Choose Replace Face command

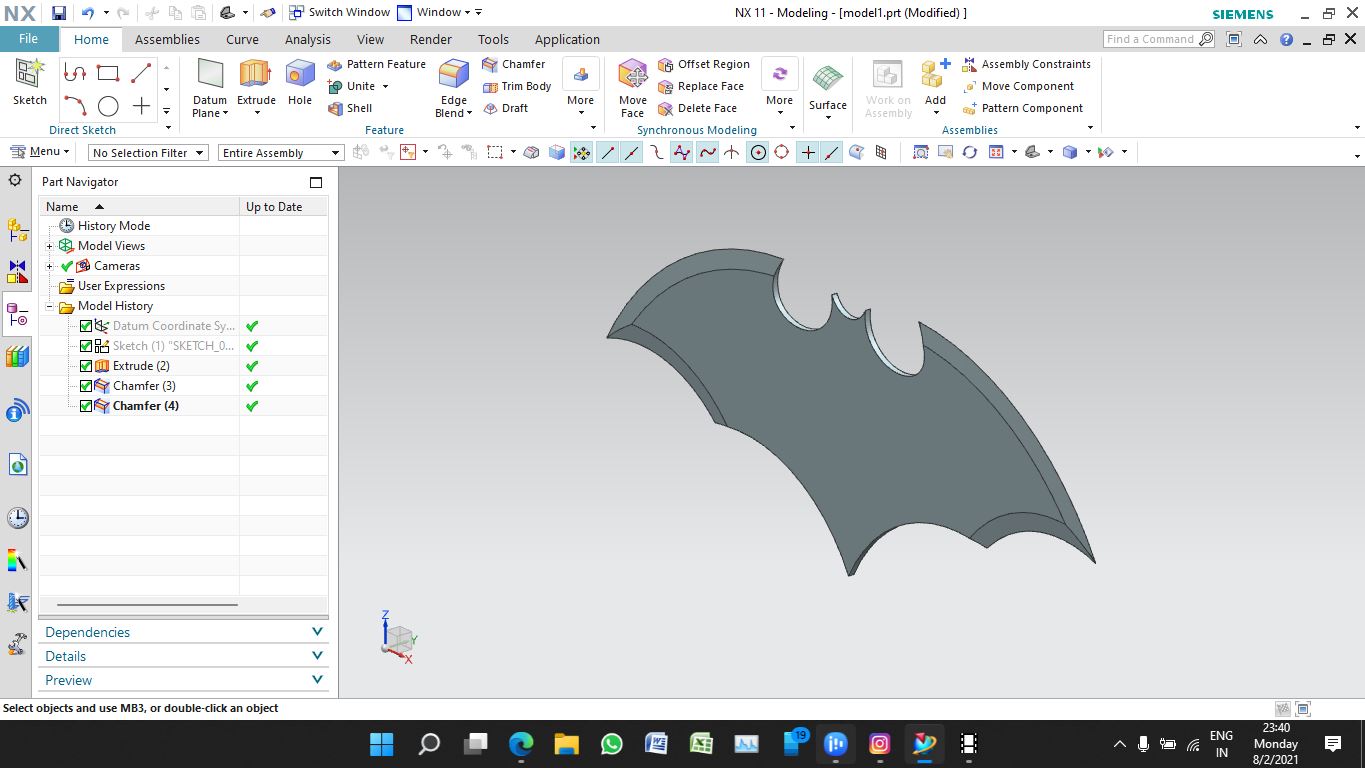(701, 86)
